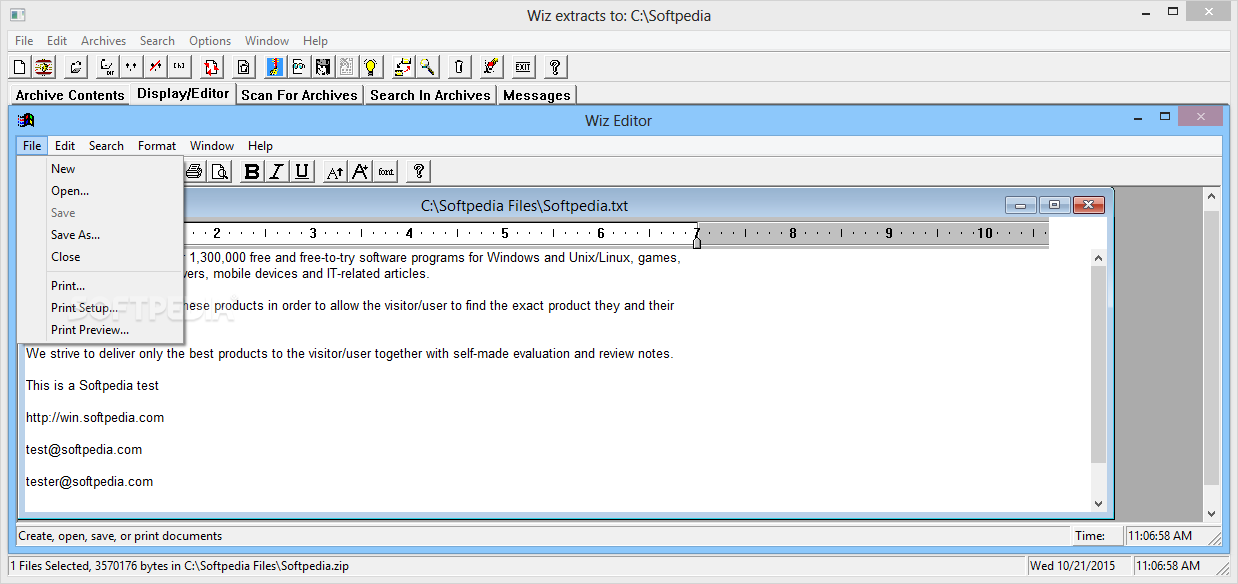Screen dimensions: 1238x584
Task: Toggle bold formatting
Action: tap(252, 171)
